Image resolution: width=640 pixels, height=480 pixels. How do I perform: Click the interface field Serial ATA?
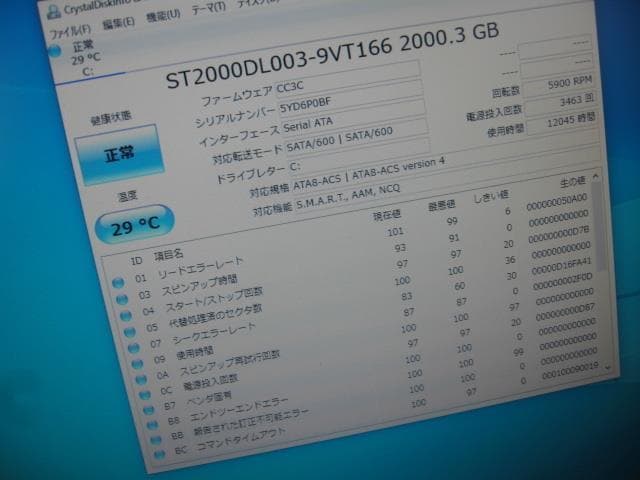(x=353, y=116)
